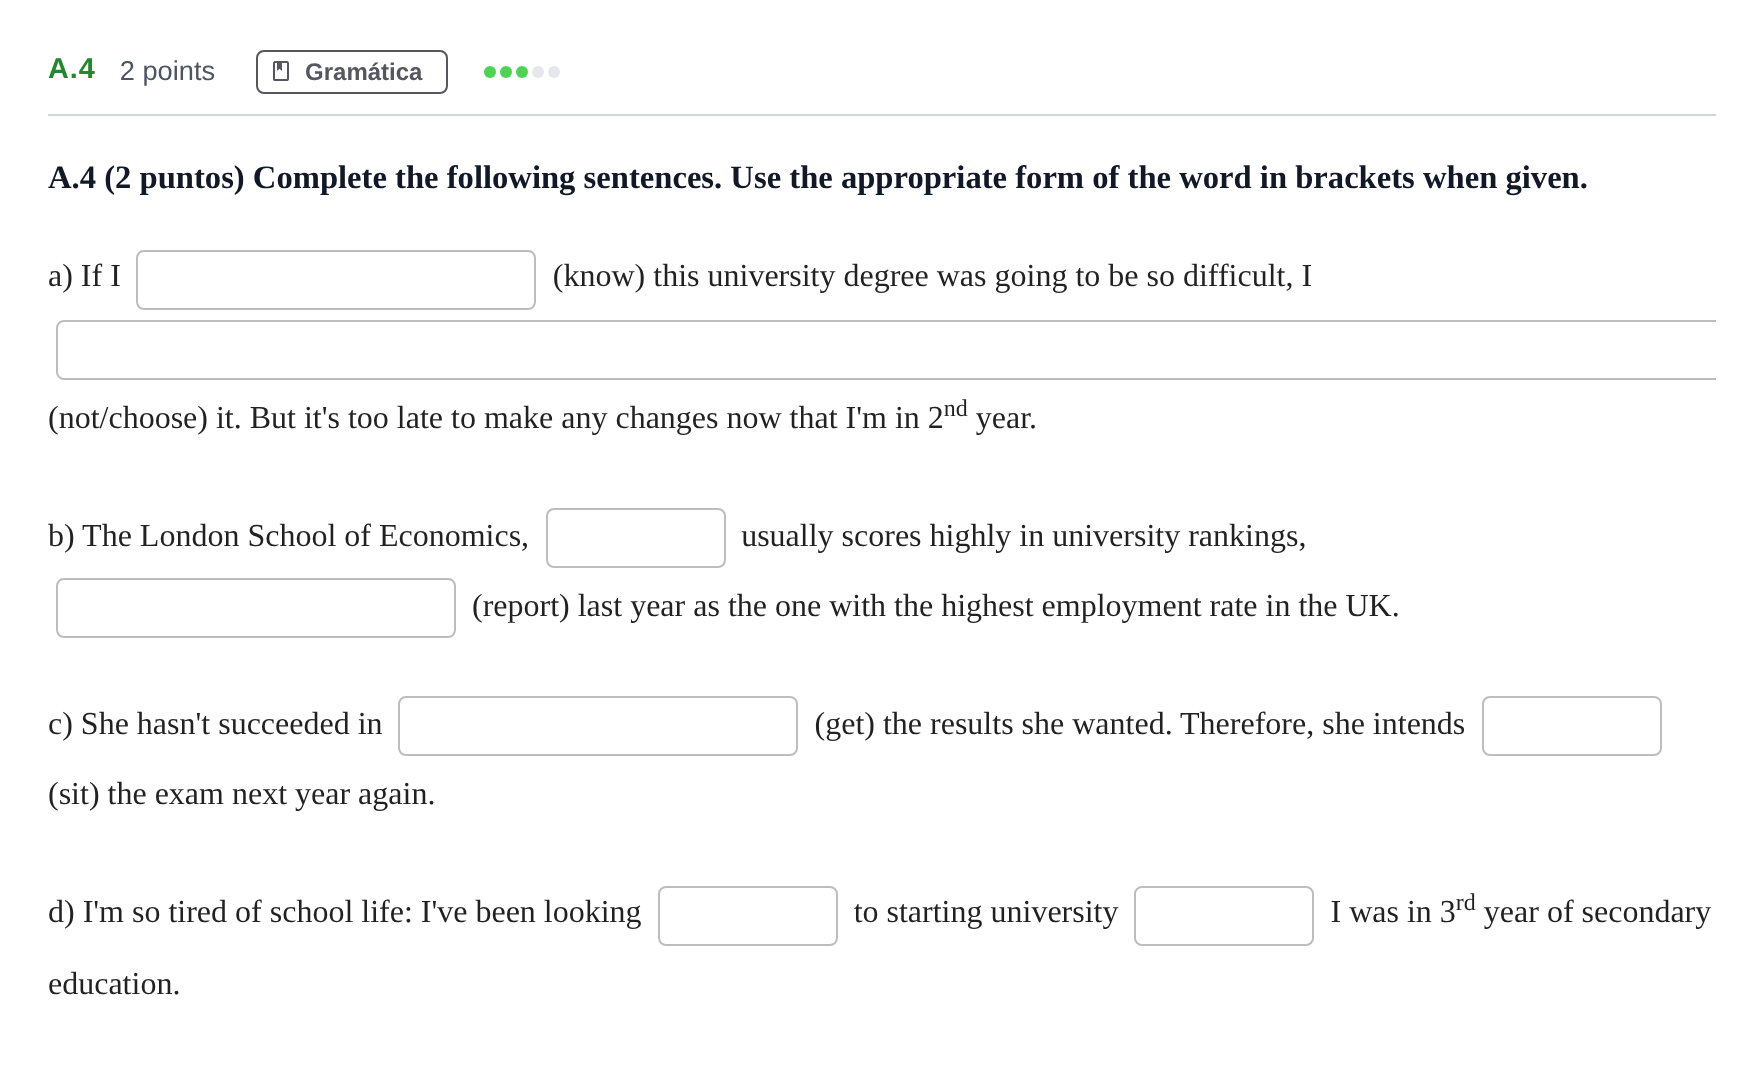The image size is (1764, 1092).
Task: Click the third green difficulty dot
Action: click(x=522, y=72)
